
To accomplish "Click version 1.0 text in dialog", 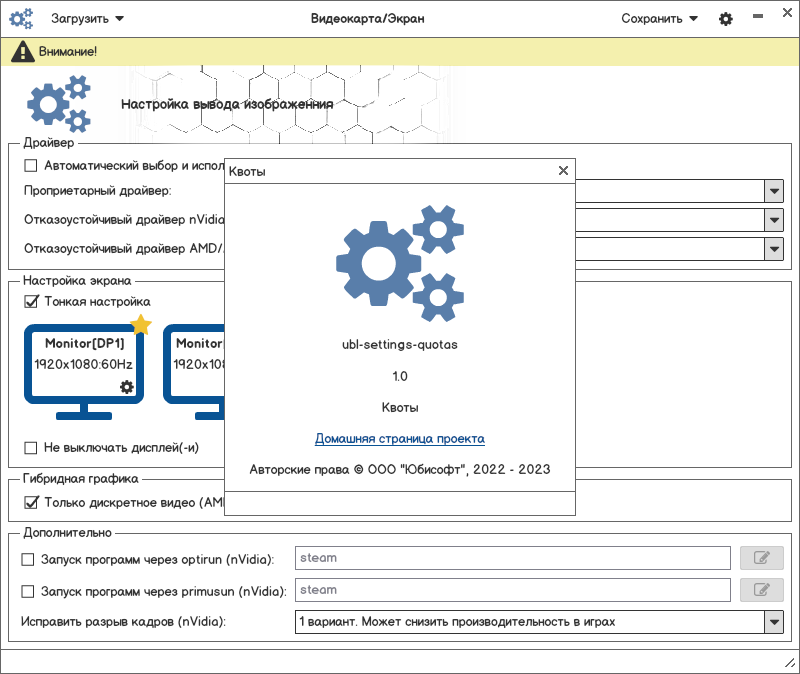I will [x=399, y=377].
